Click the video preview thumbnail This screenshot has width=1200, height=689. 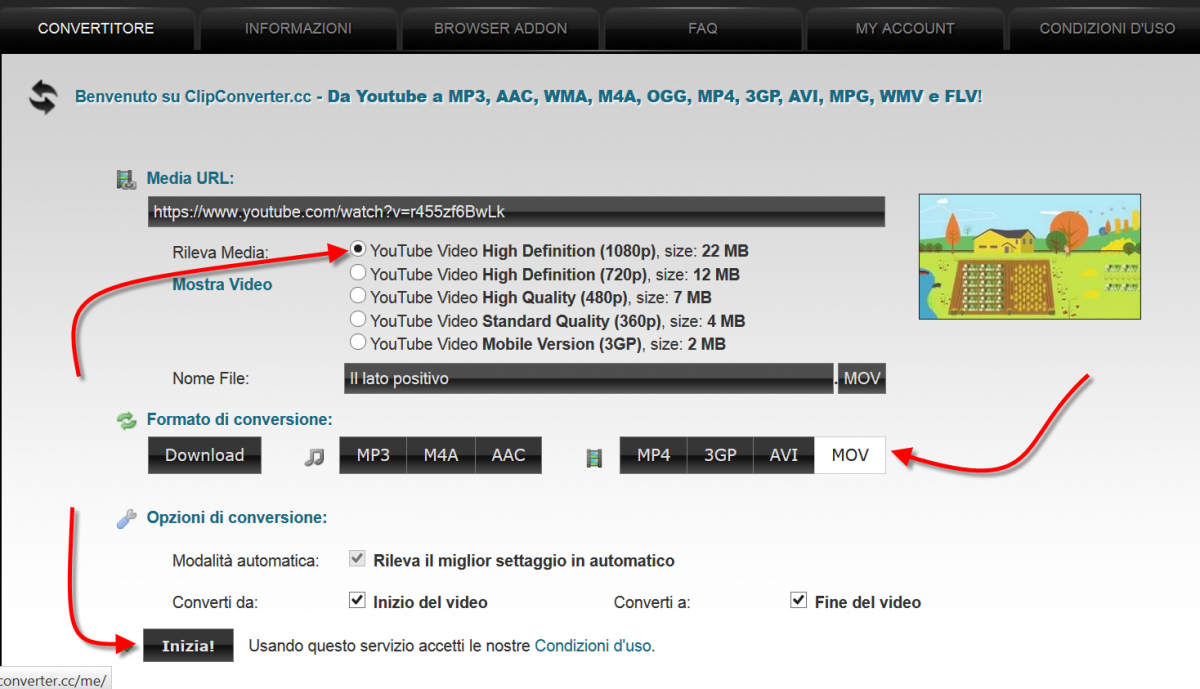coord(1029,257)
